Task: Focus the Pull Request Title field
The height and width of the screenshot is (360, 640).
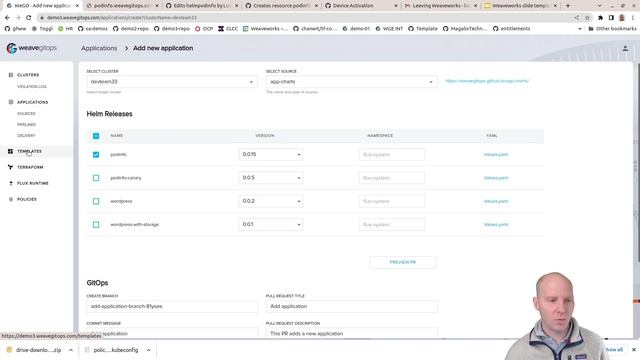Action: point(351,307)
